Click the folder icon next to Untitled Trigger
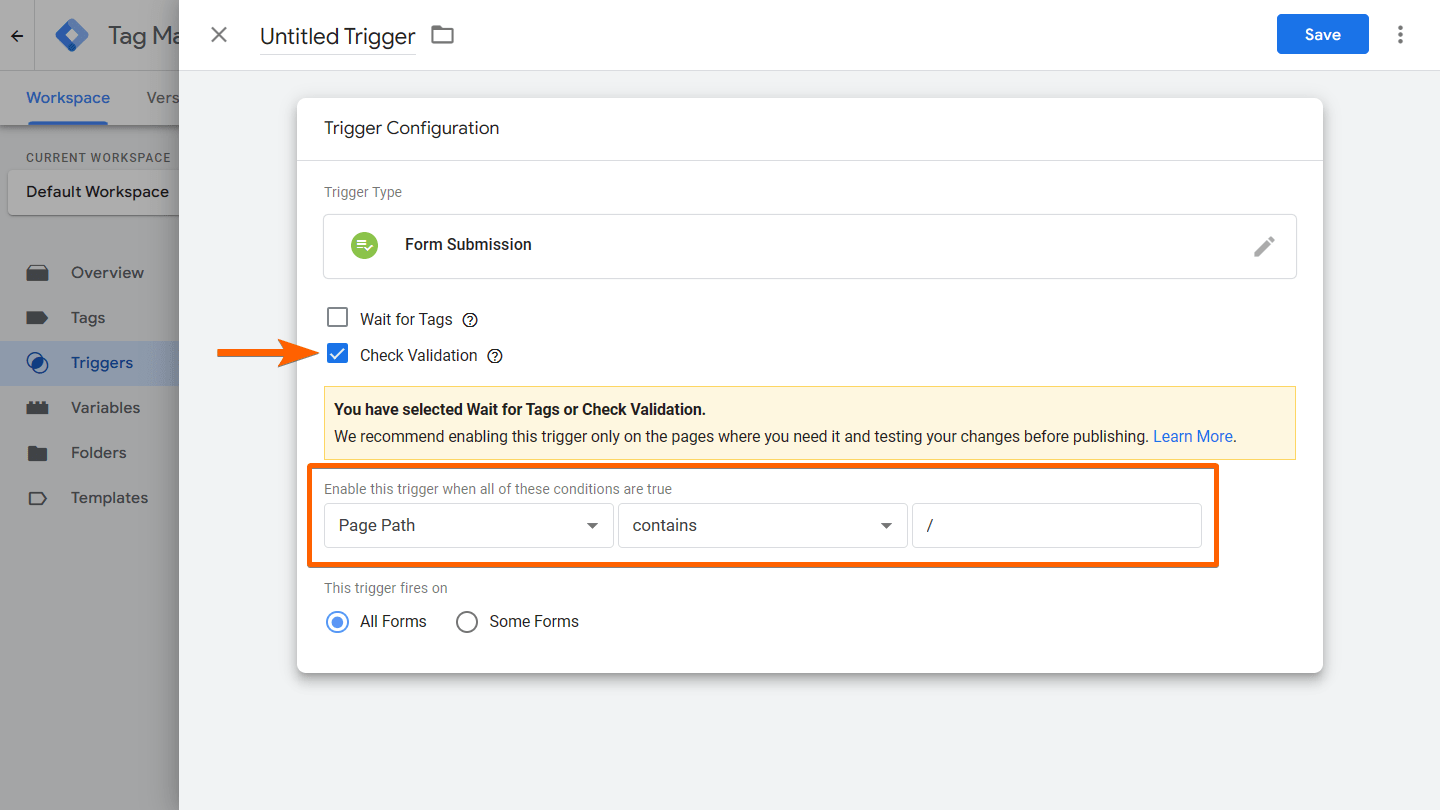The height and width of the screenshot is (810, 1440). point(442,35)
